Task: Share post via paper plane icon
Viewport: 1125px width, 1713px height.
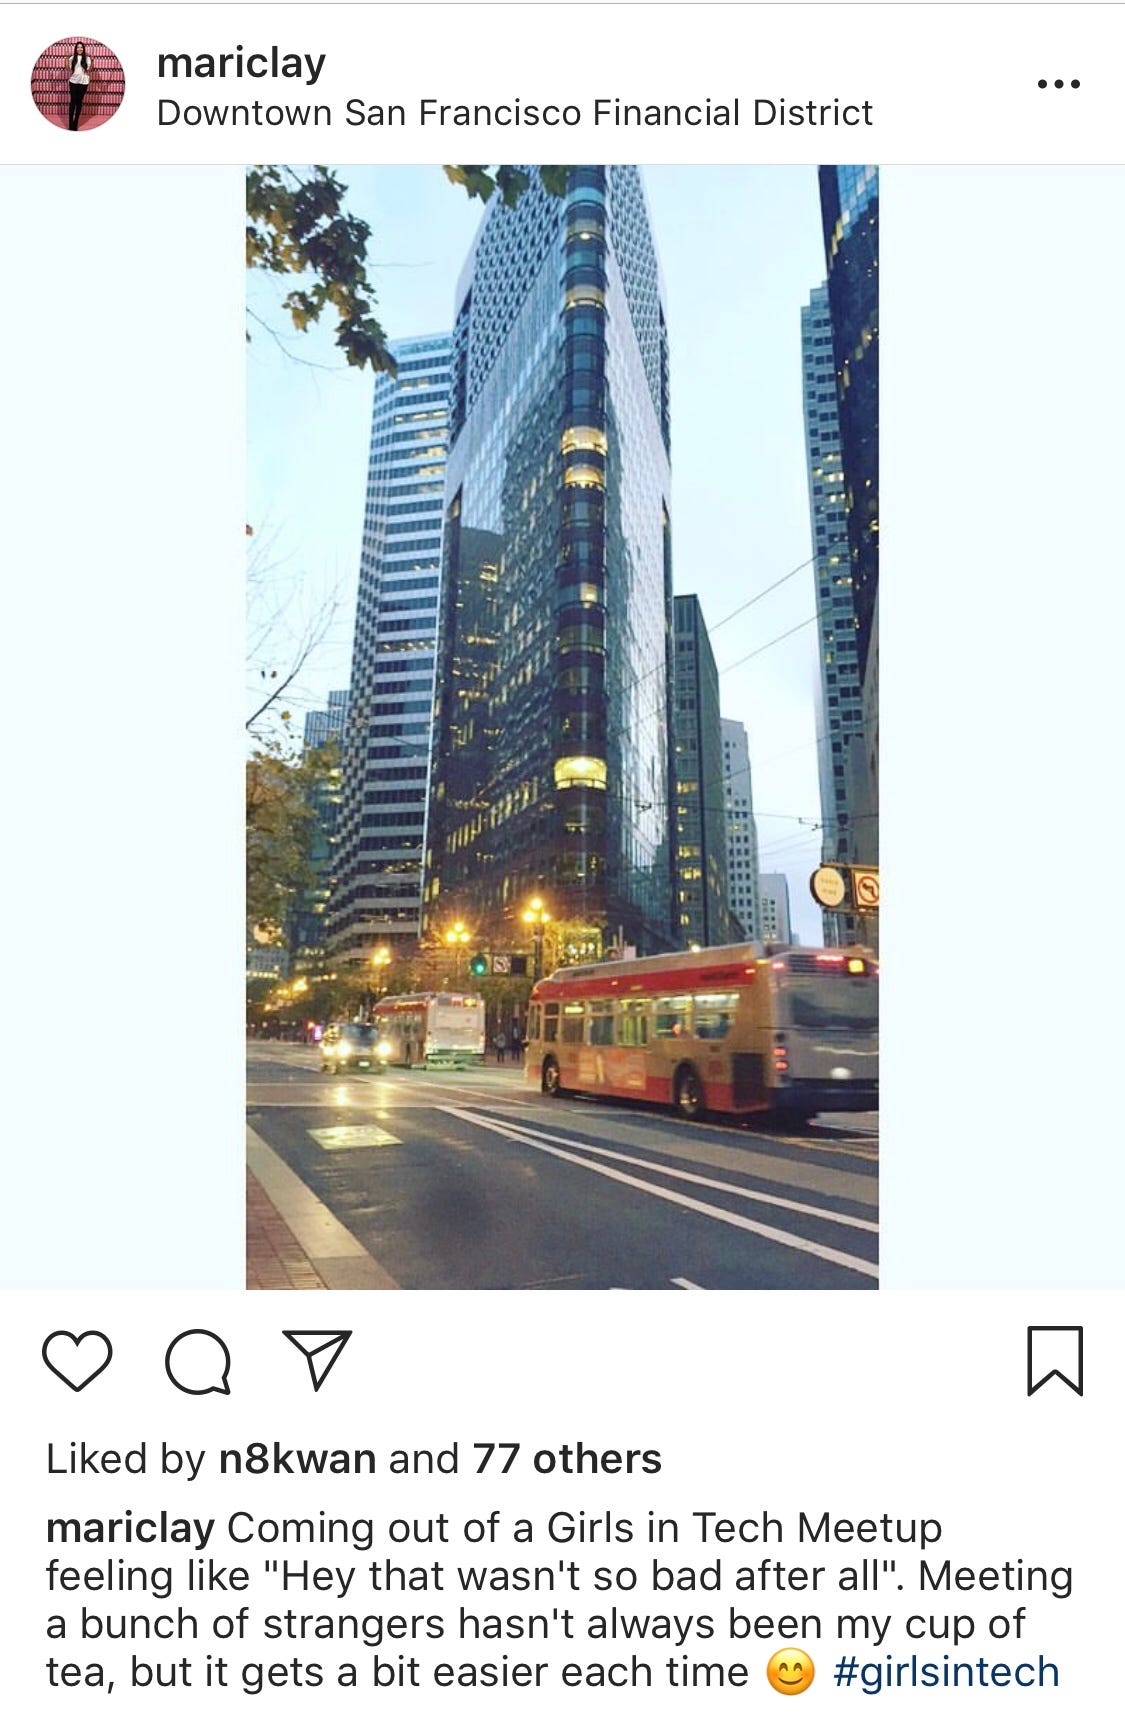Action: (317, 1359)
